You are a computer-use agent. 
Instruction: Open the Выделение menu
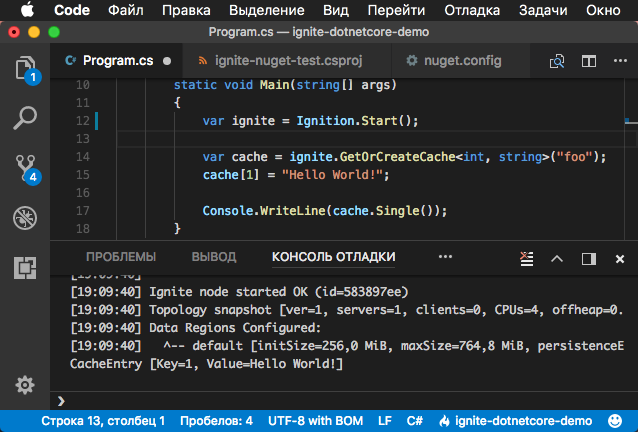point(267,10)
